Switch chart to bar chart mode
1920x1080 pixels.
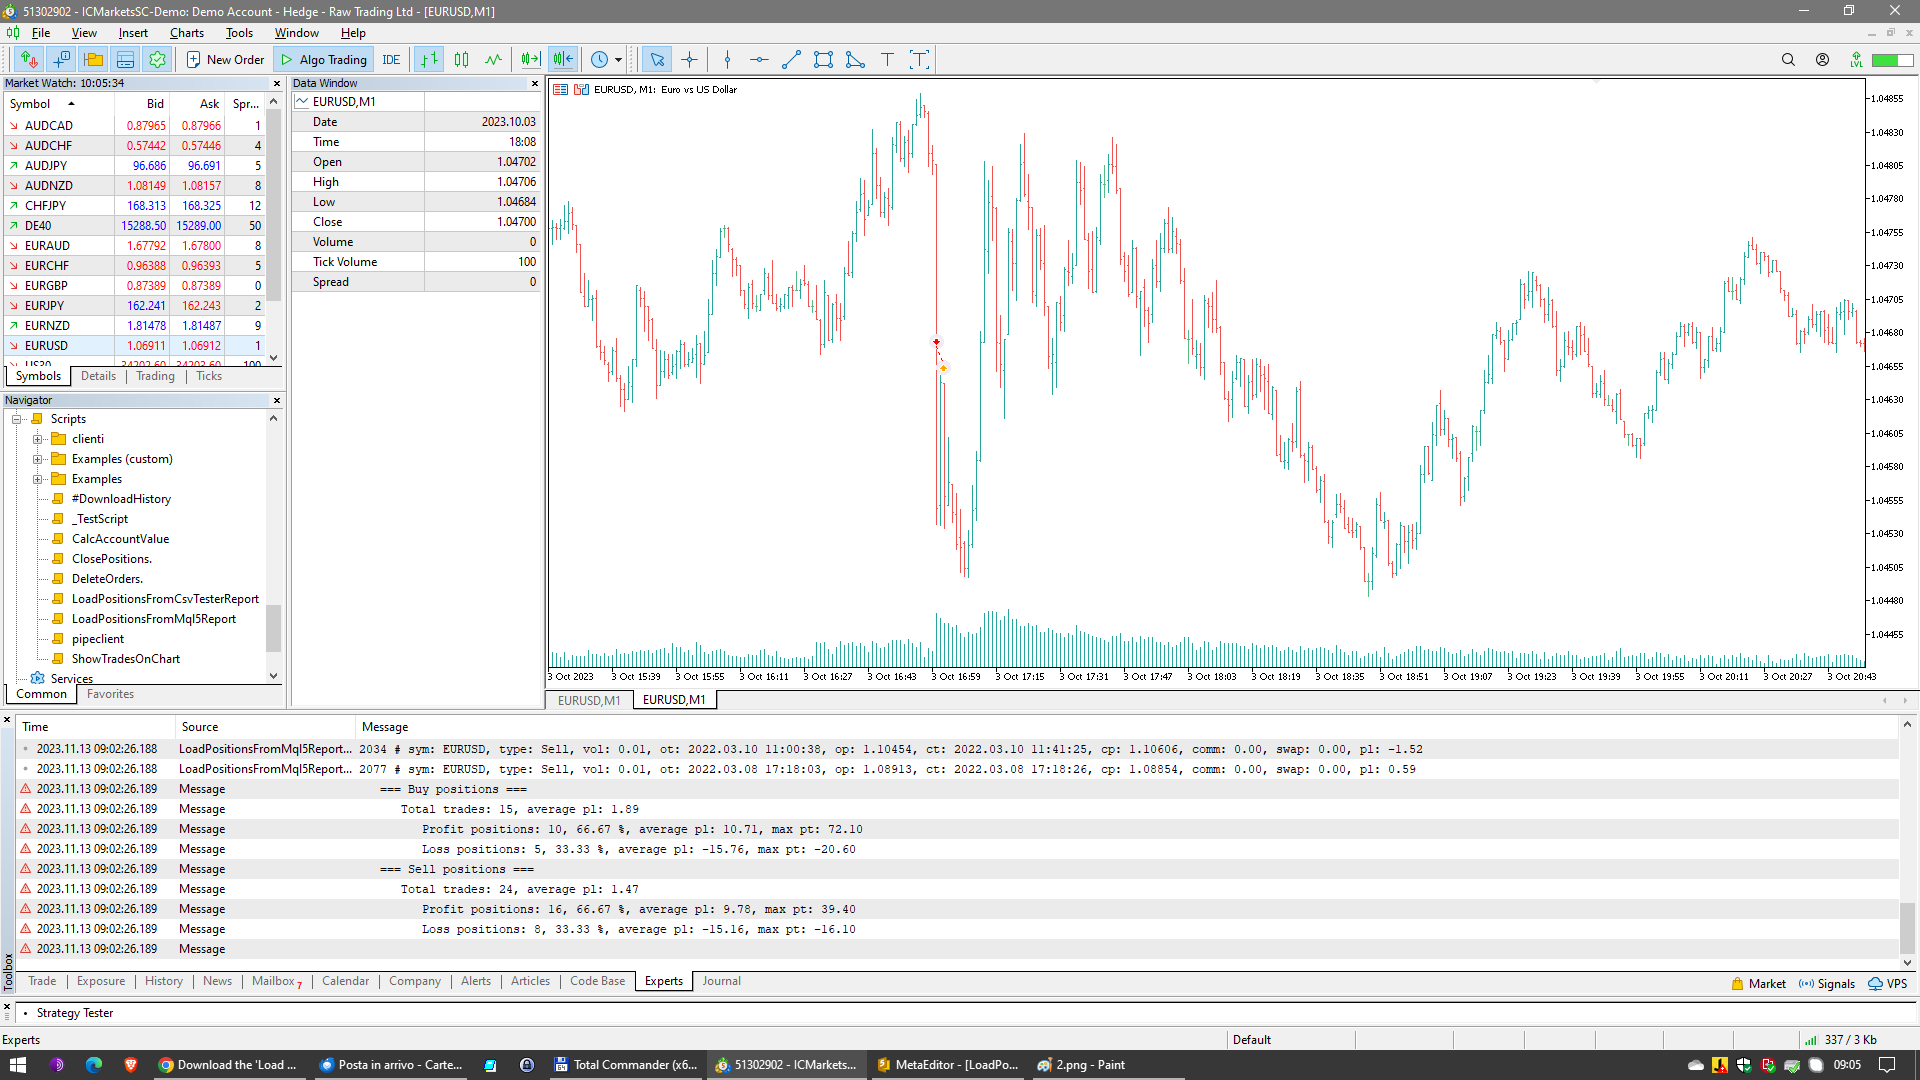click(429, 60)
